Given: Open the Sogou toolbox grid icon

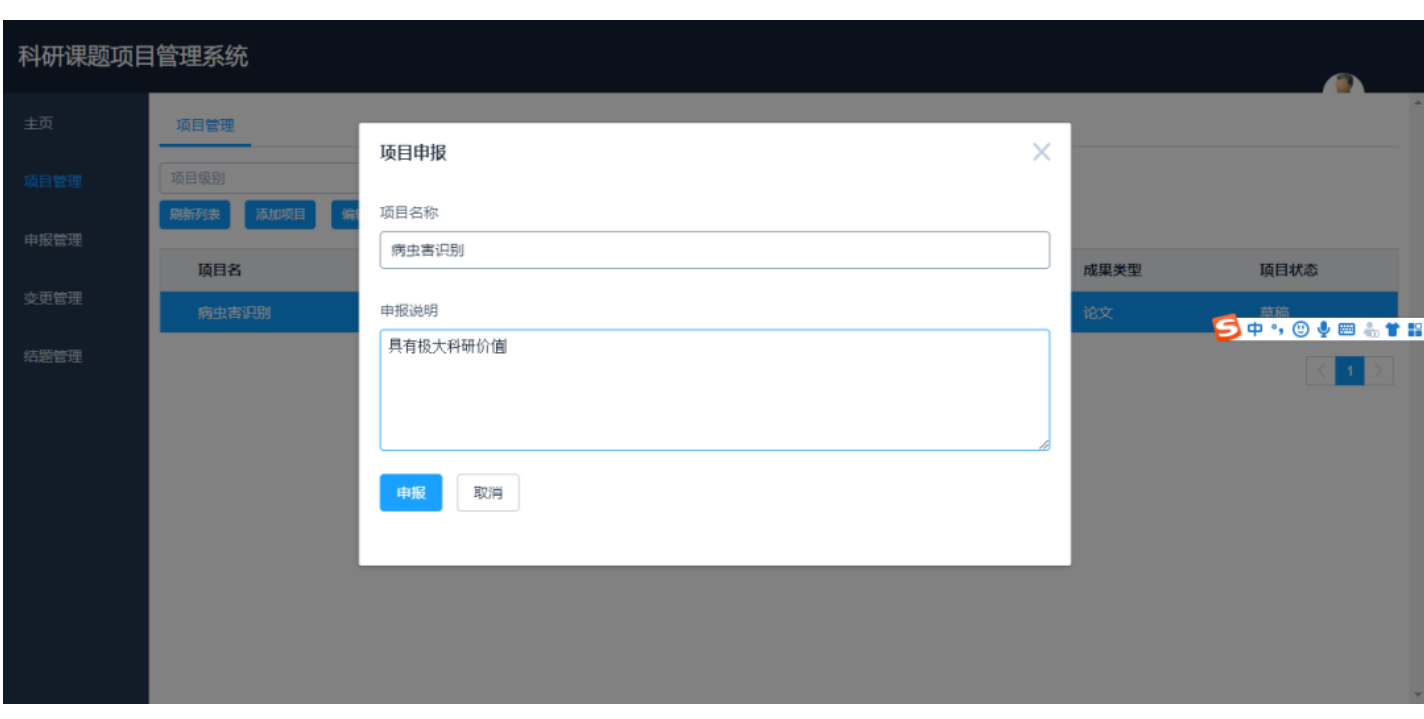Looking at the screenshot, I should (1414, 330).
